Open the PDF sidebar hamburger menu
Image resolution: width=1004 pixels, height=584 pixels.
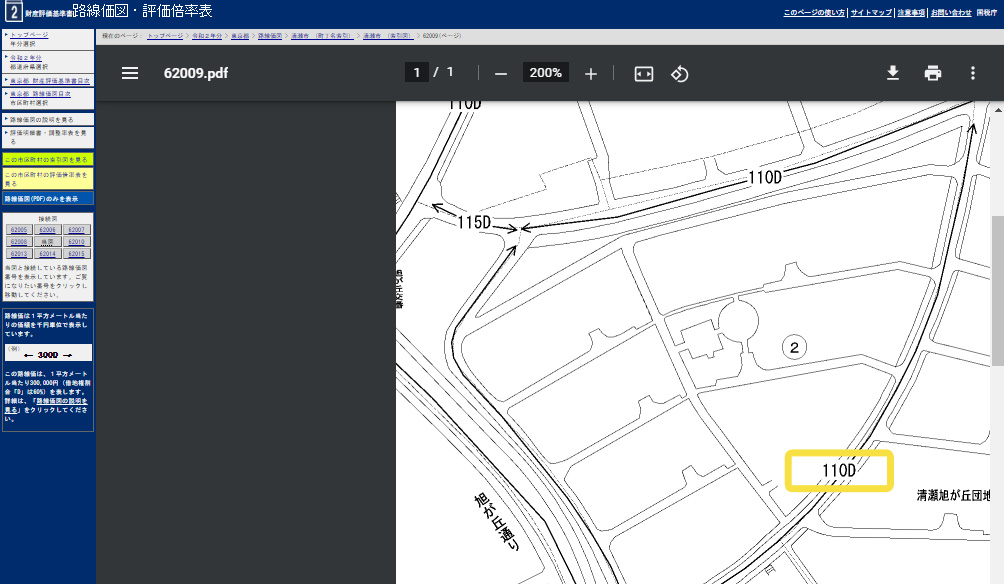point(130,73)
